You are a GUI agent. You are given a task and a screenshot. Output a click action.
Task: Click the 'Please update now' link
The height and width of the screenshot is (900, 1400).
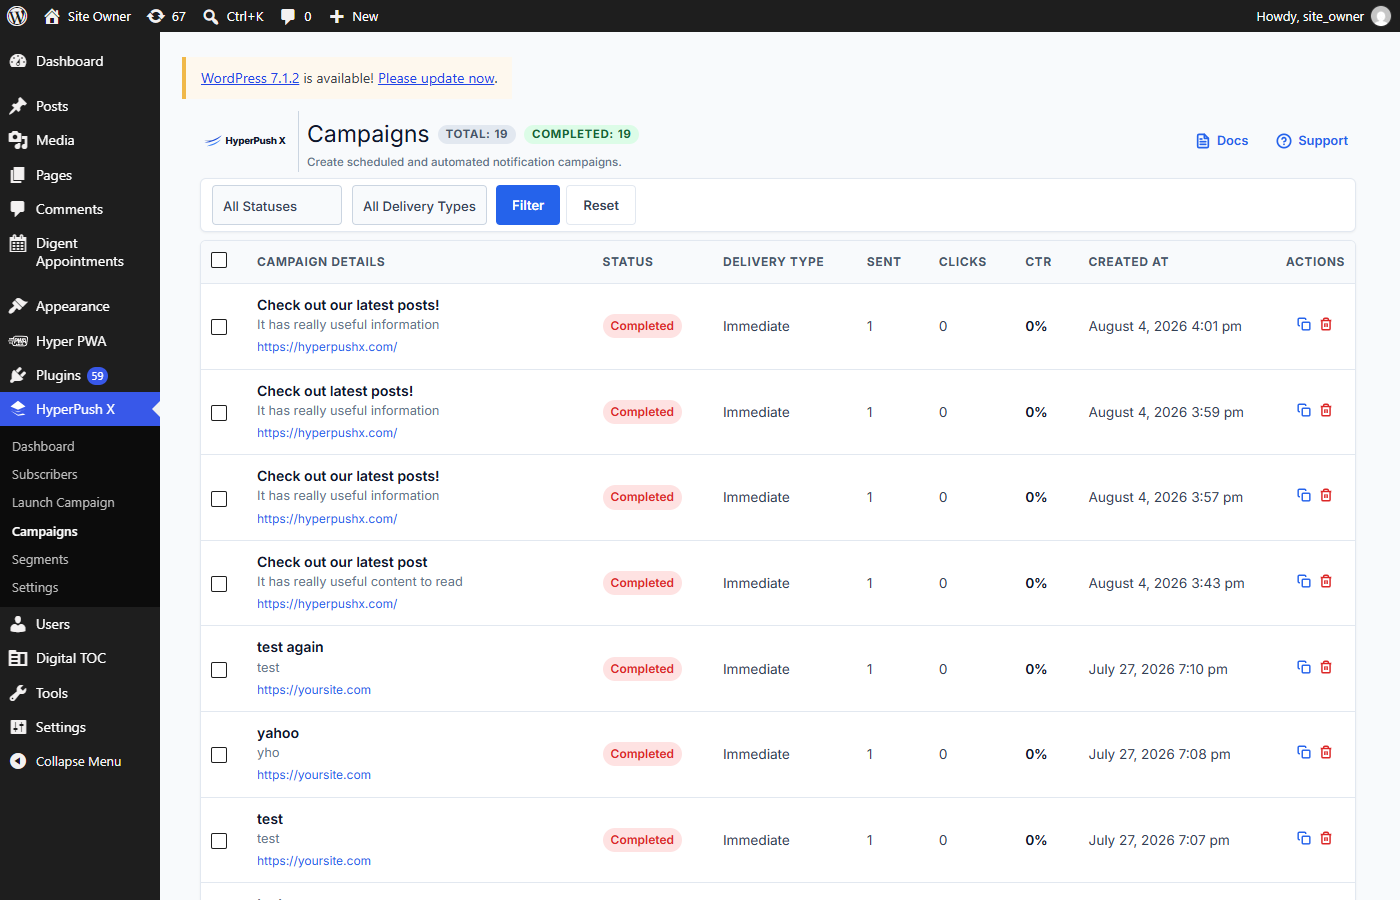click(x=436, y=78)
